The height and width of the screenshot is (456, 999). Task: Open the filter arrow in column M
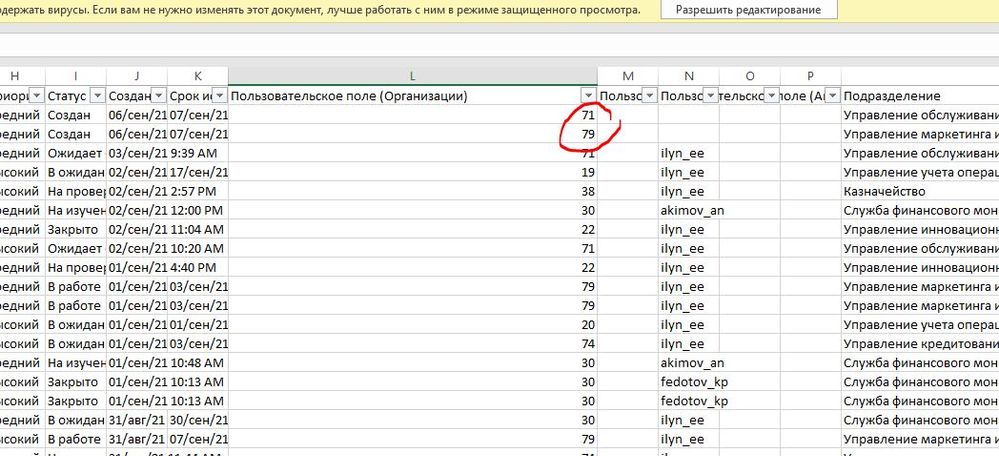tap(650, 96)
